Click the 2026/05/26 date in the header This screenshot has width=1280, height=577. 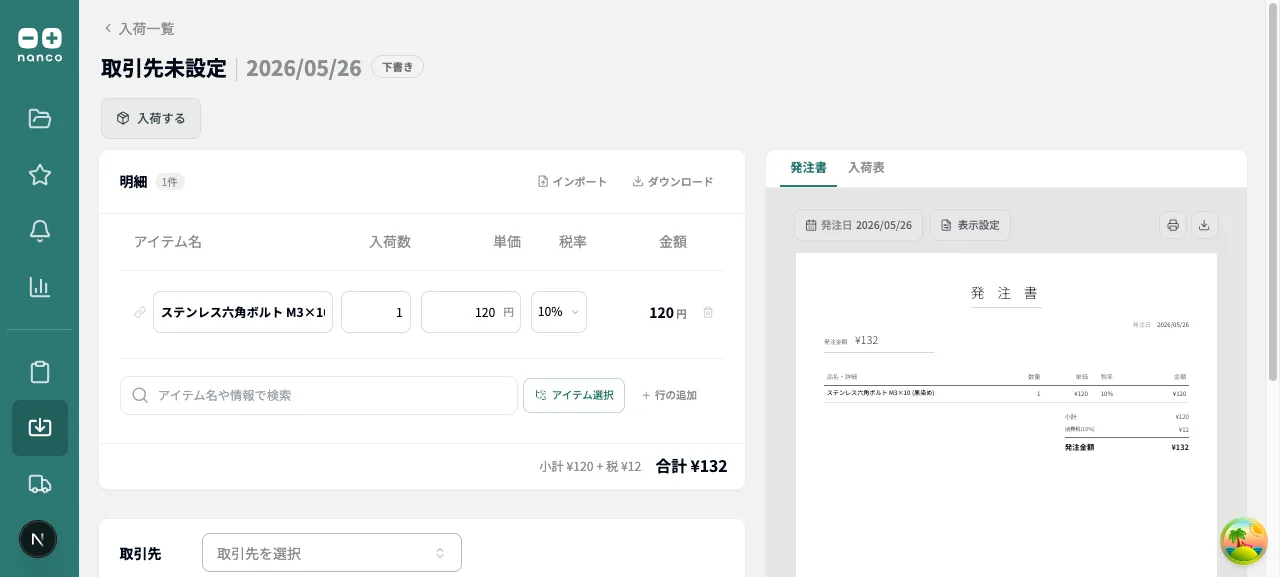(304, 68)
